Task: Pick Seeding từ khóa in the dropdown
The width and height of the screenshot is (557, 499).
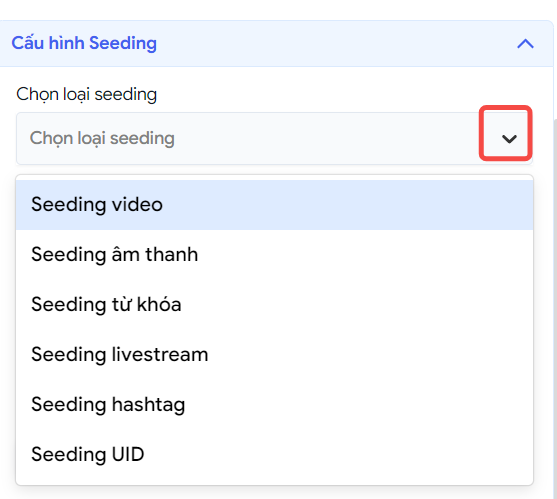Action: [x=274, y=304]
